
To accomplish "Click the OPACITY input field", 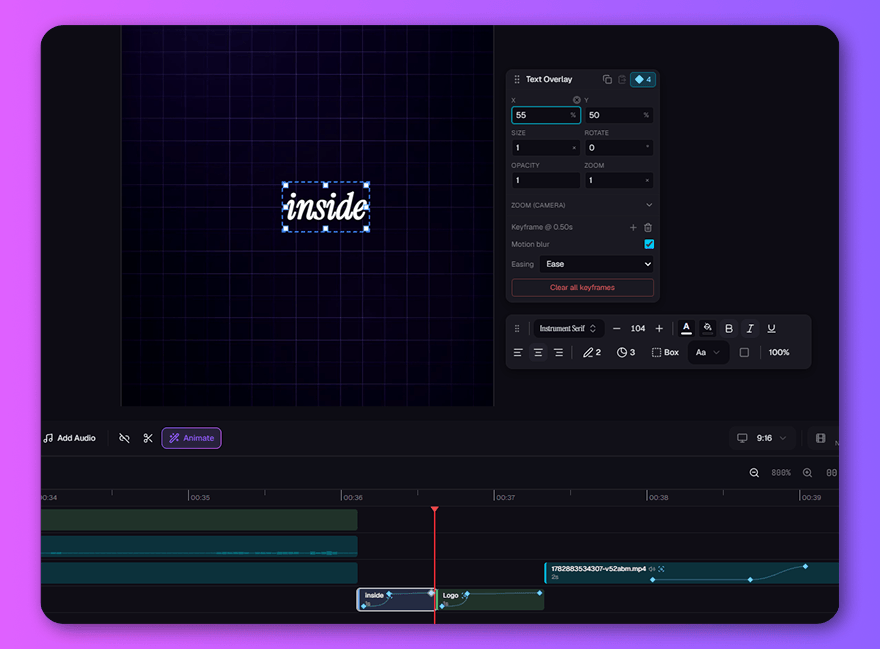I will coord(546,180).
